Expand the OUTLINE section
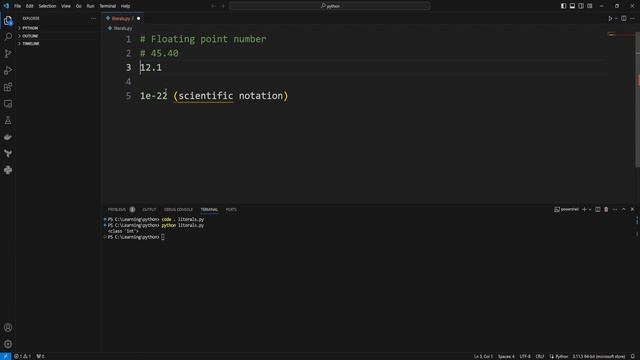The width and height of the screenshot is (640, 360). (29, 36)
